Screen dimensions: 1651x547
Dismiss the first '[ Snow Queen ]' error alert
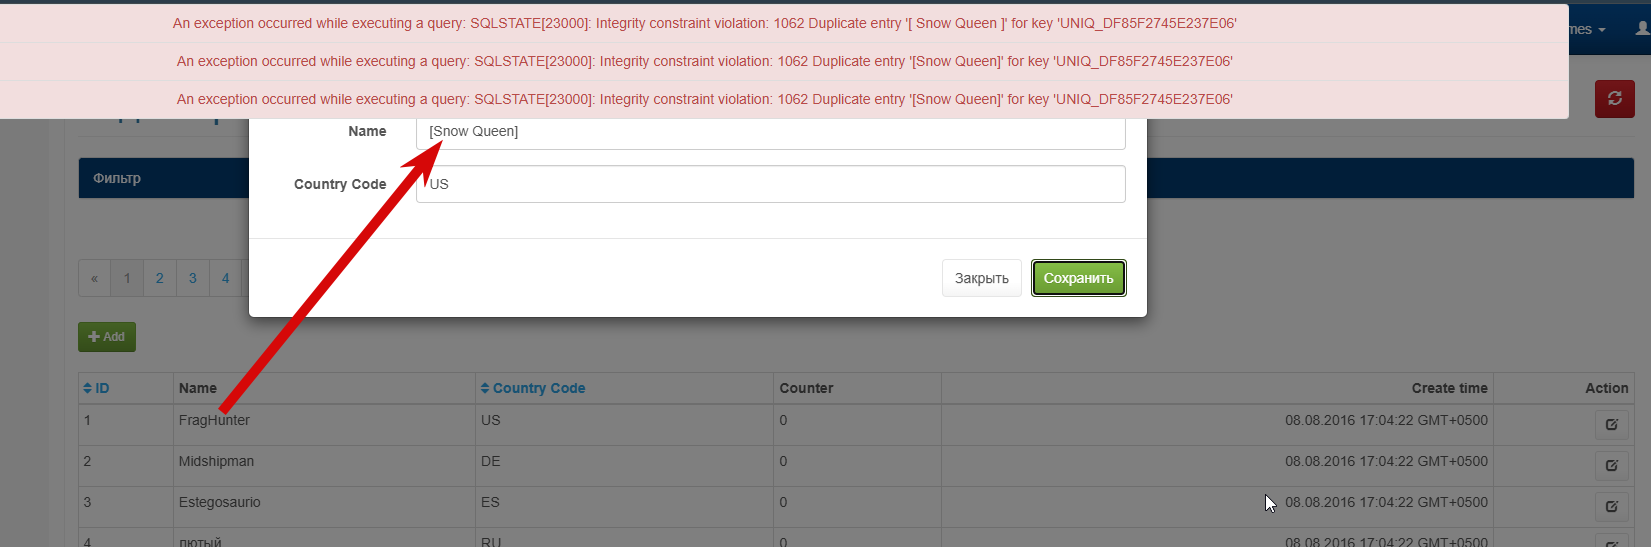pyautogui.click(x=704, y=23)
